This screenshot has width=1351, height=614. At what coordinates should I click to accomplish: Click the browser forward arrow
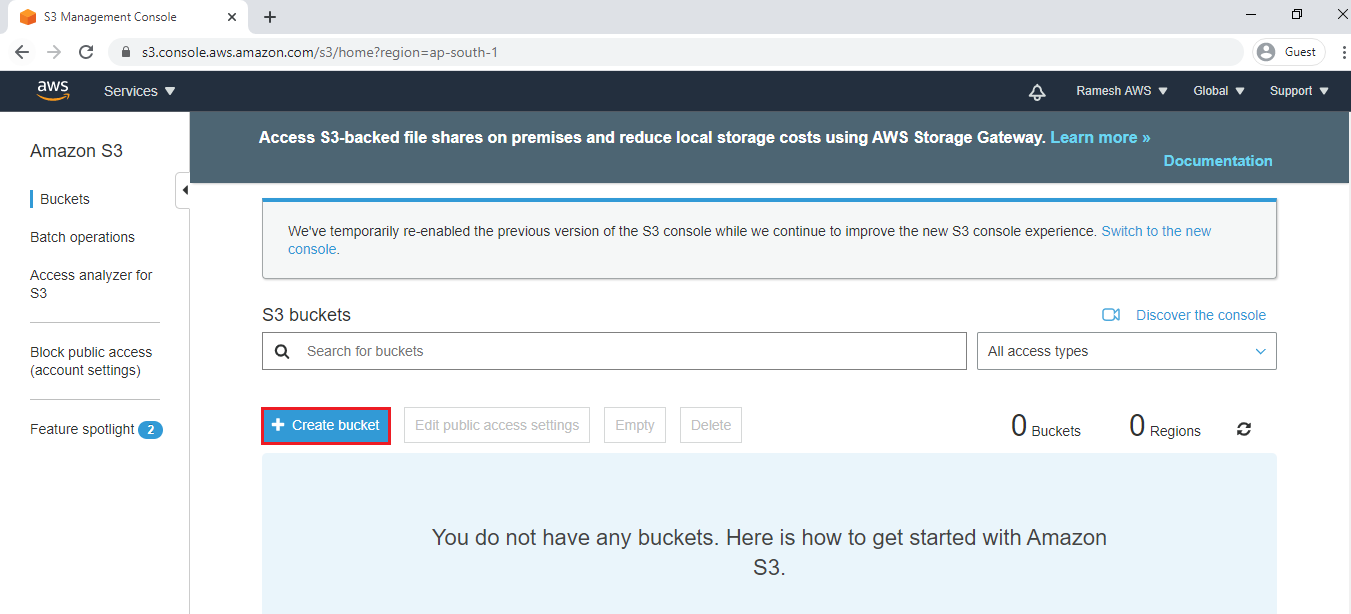(x=54, y=52)
